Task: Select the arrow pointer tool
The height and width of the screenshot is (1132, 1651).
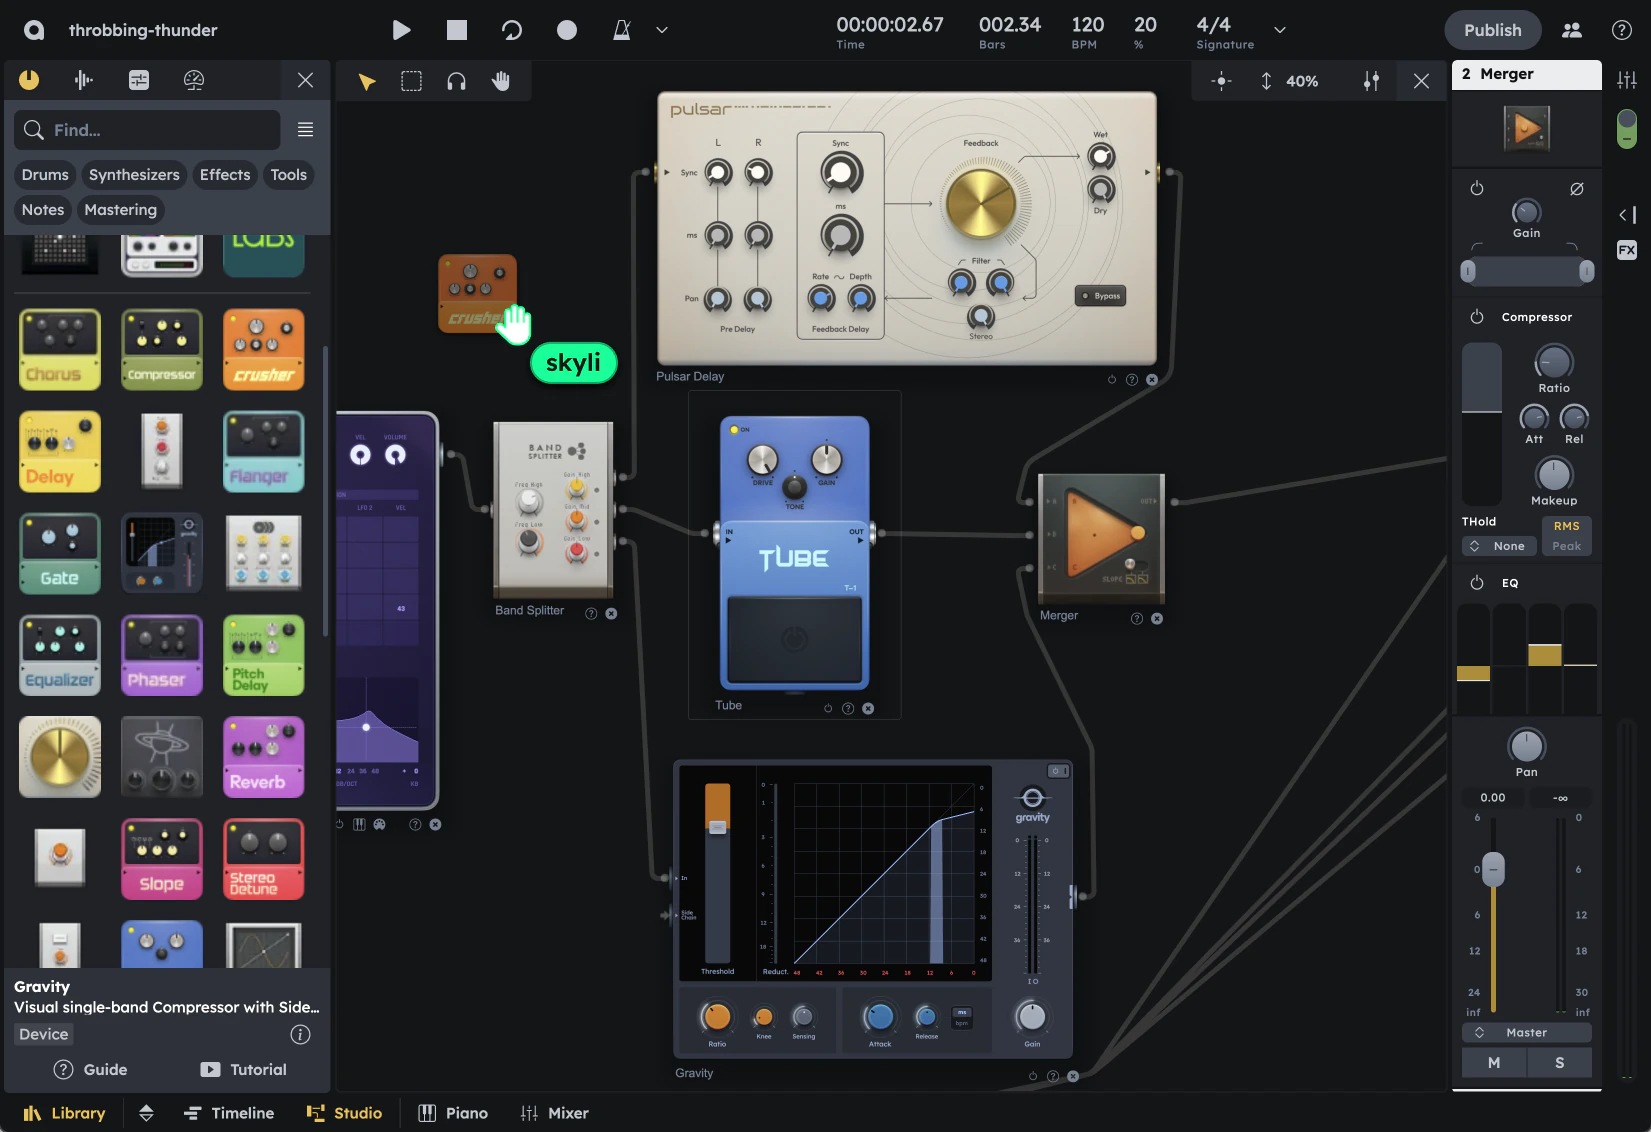Action: [x=366, y=81]
